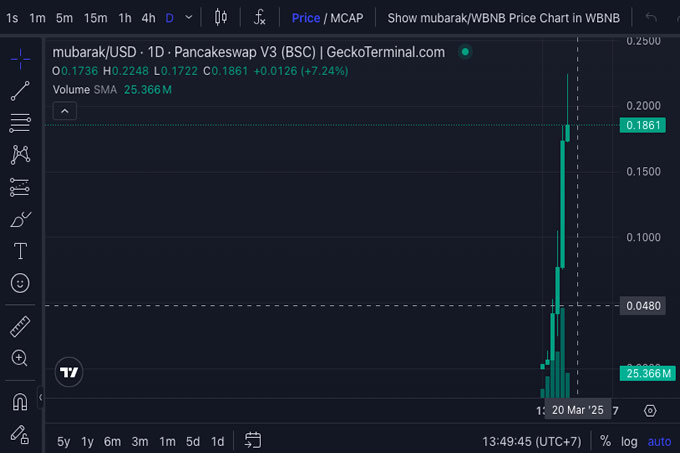Show mubarak/WBNB Price Chart in WBNB
This screenshot has width=680, height=453.
pos(503,18)
